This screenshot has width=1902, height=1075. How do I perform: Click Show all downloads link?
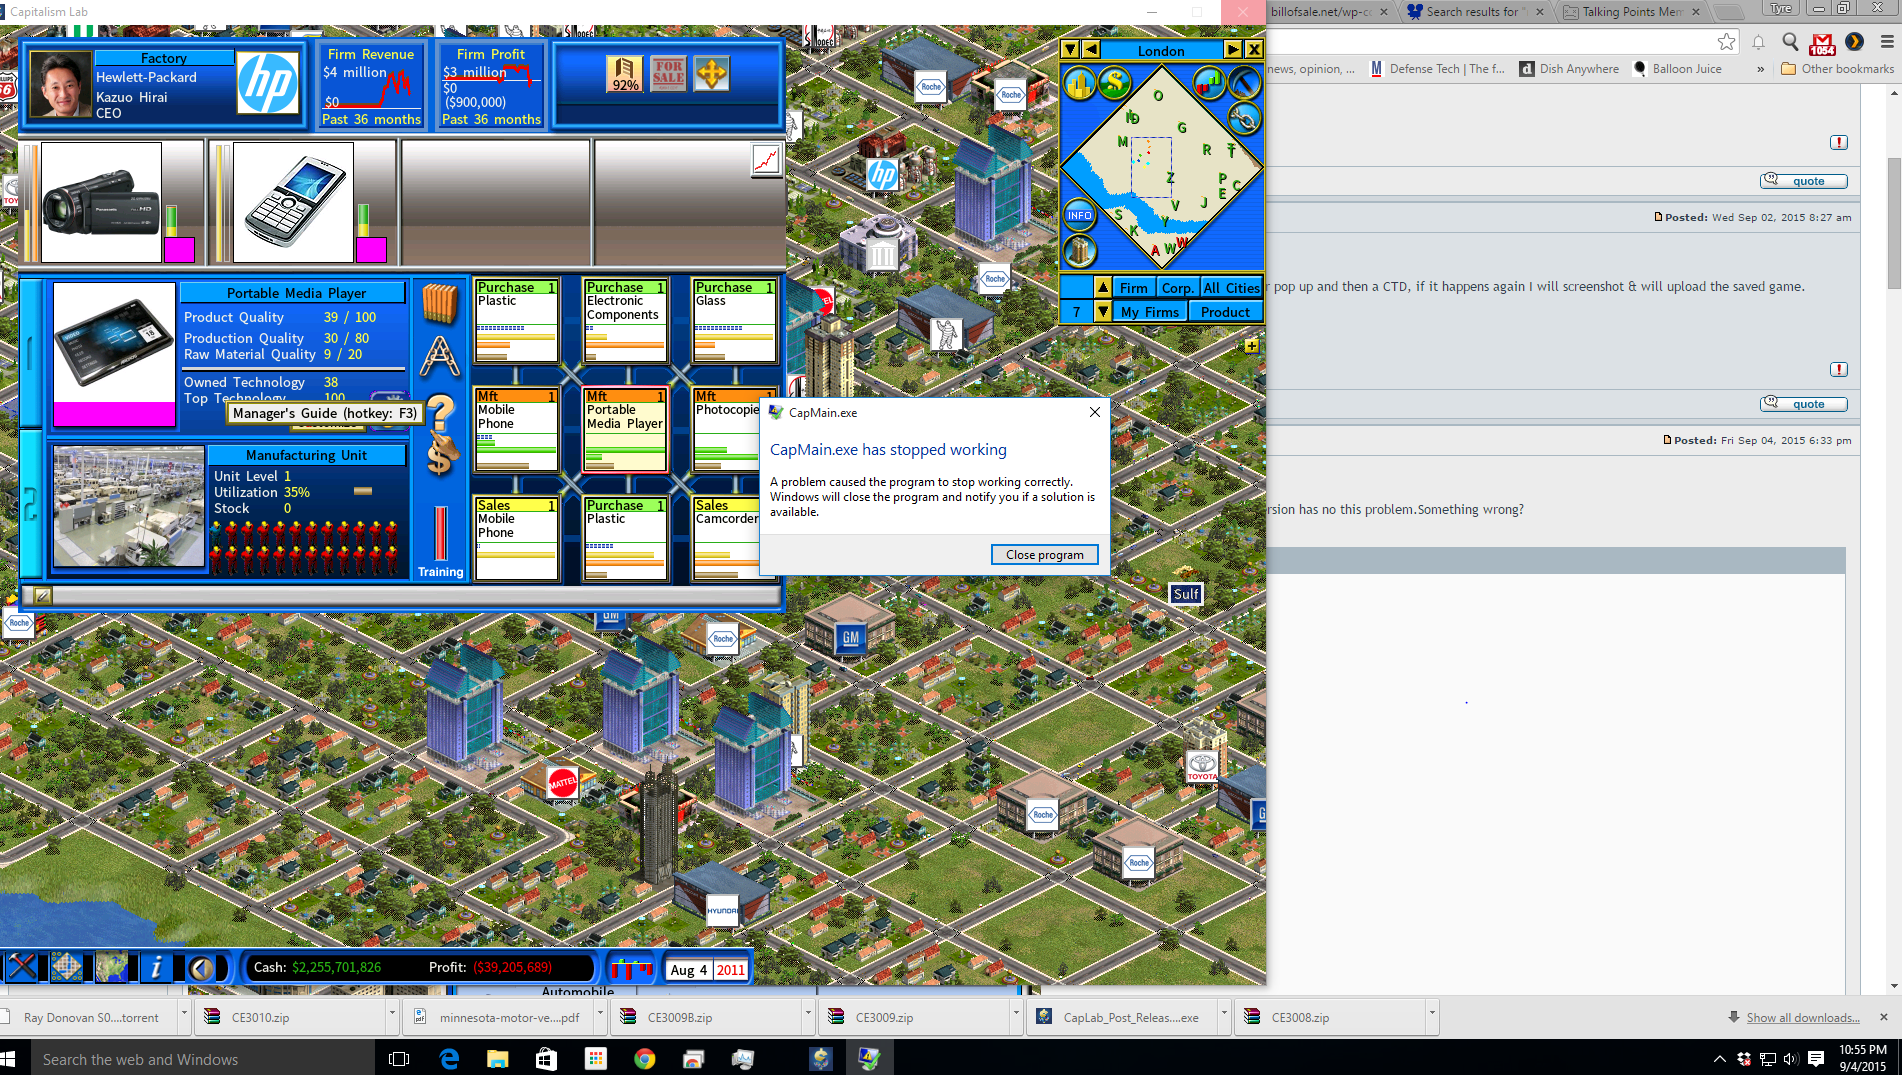point(1803,1018)
